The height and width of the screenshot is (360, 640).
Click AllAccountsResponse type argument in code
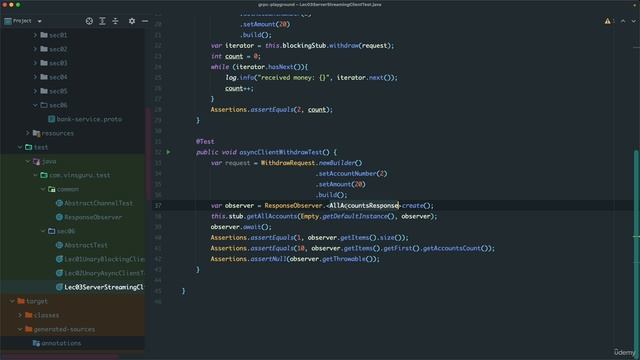[x=364, y=205]
